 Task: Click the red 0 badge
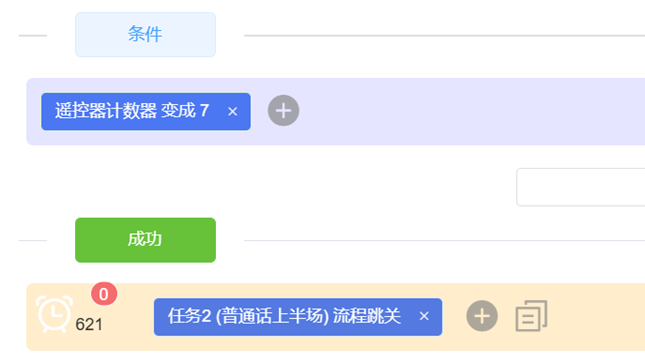point(104,294)
